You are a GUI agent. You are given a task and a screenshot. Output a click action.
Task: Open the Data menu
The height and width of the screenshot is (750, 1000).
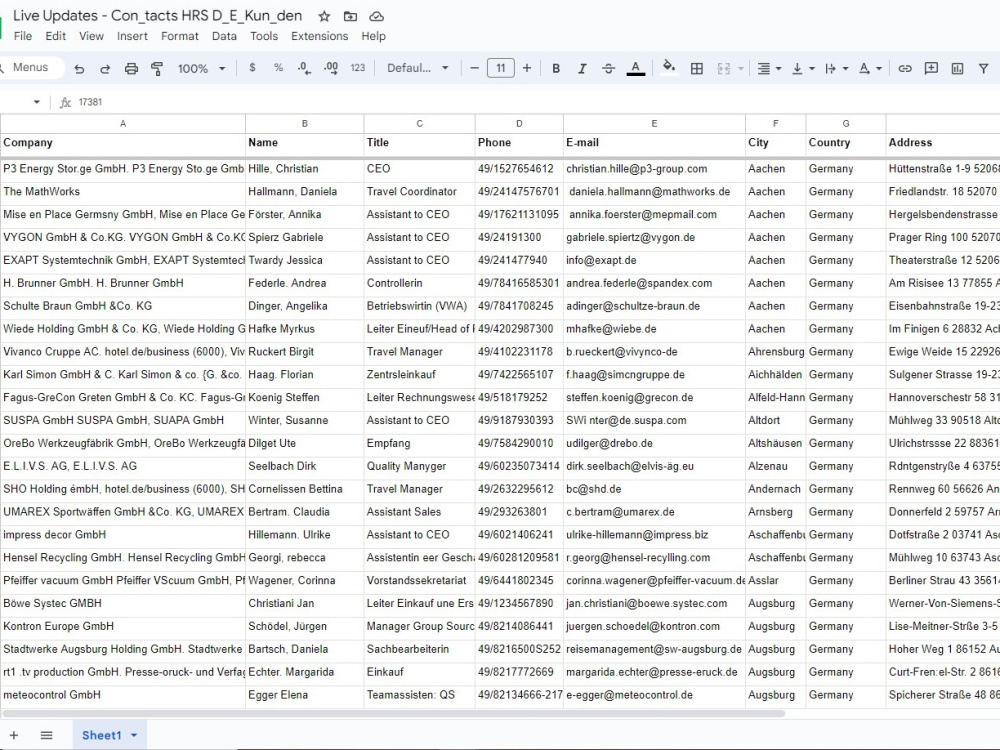(x=224, y=36)
